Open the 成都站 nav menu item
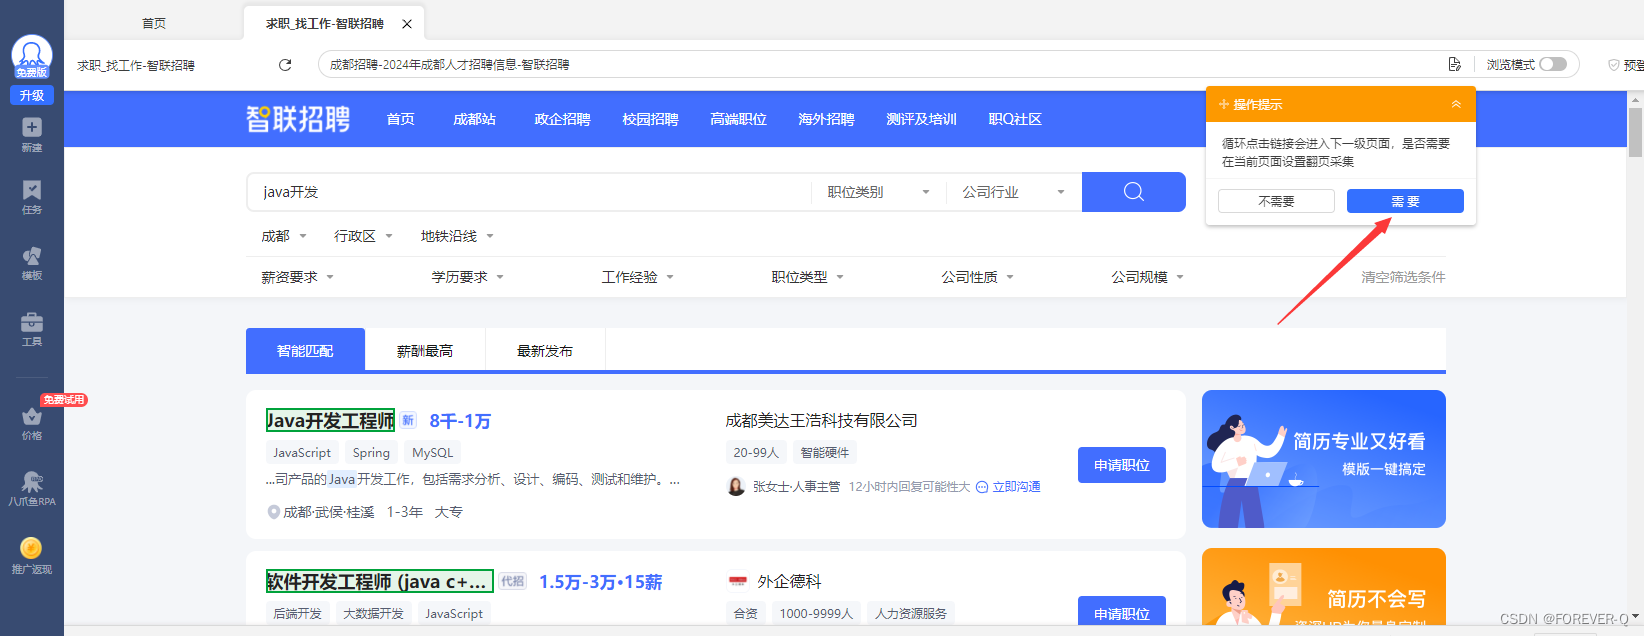 [x=474, y=119]
